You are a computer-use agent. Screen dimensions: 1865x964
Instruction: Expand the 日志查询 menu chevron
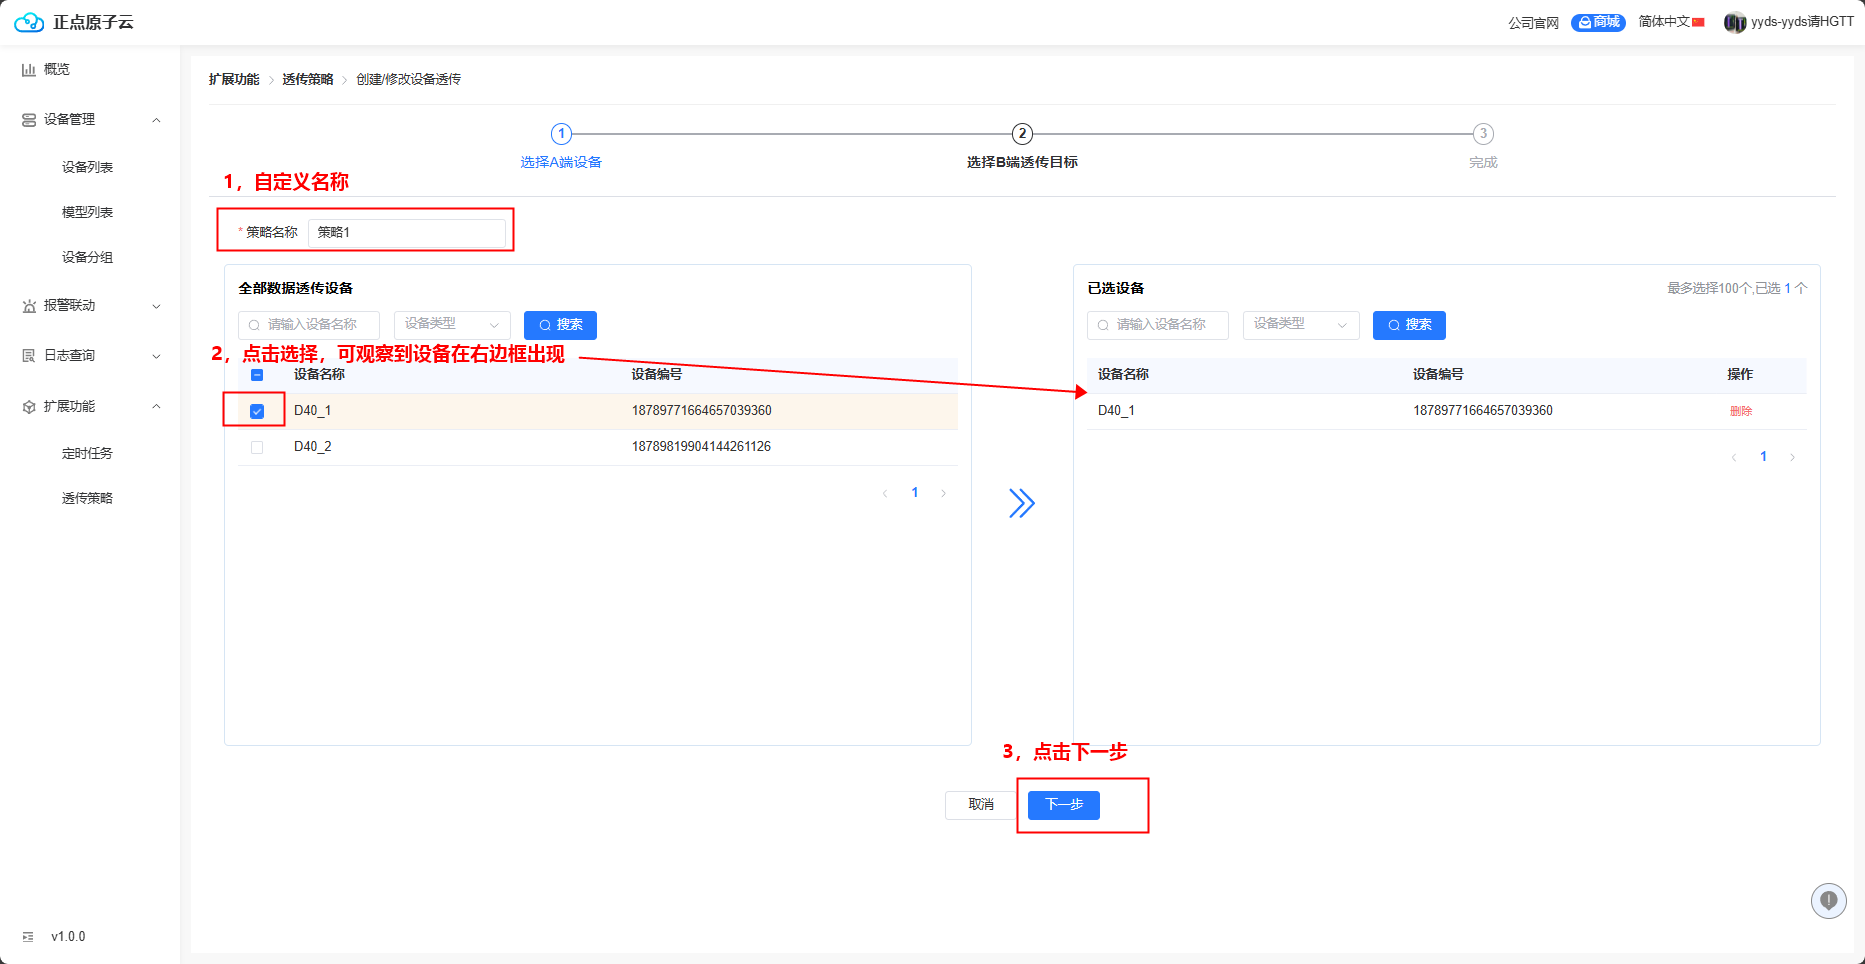pyautogui.click(x=156, y=356)
